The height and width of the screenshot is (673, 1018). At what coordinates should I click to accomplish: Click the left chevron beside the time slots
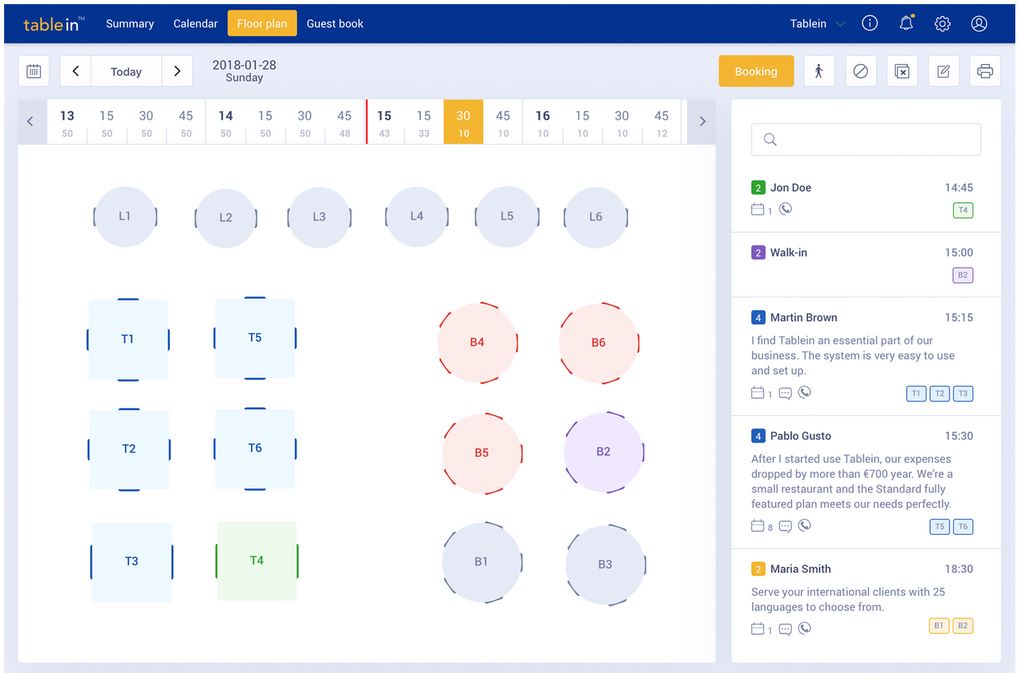(30, 121)
